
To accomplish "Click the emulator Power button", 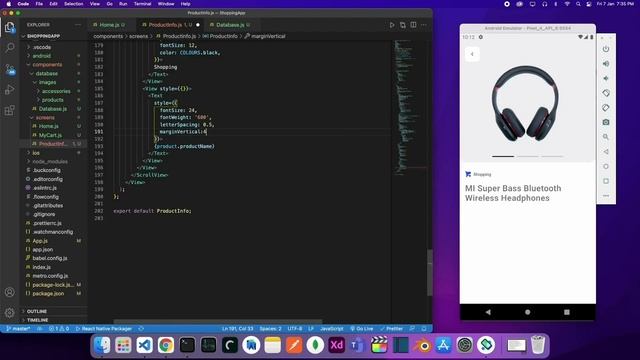I will click(606, 49).
